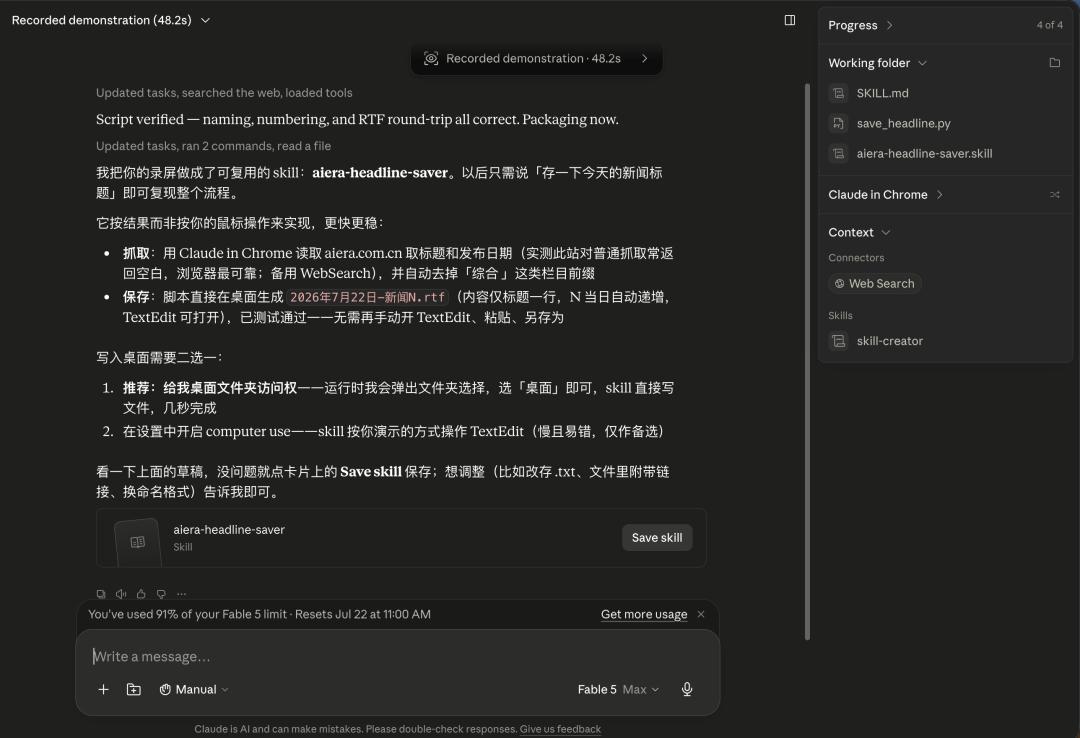
Task: Click the SKILL.md file icon
Action: pos(838,93)
